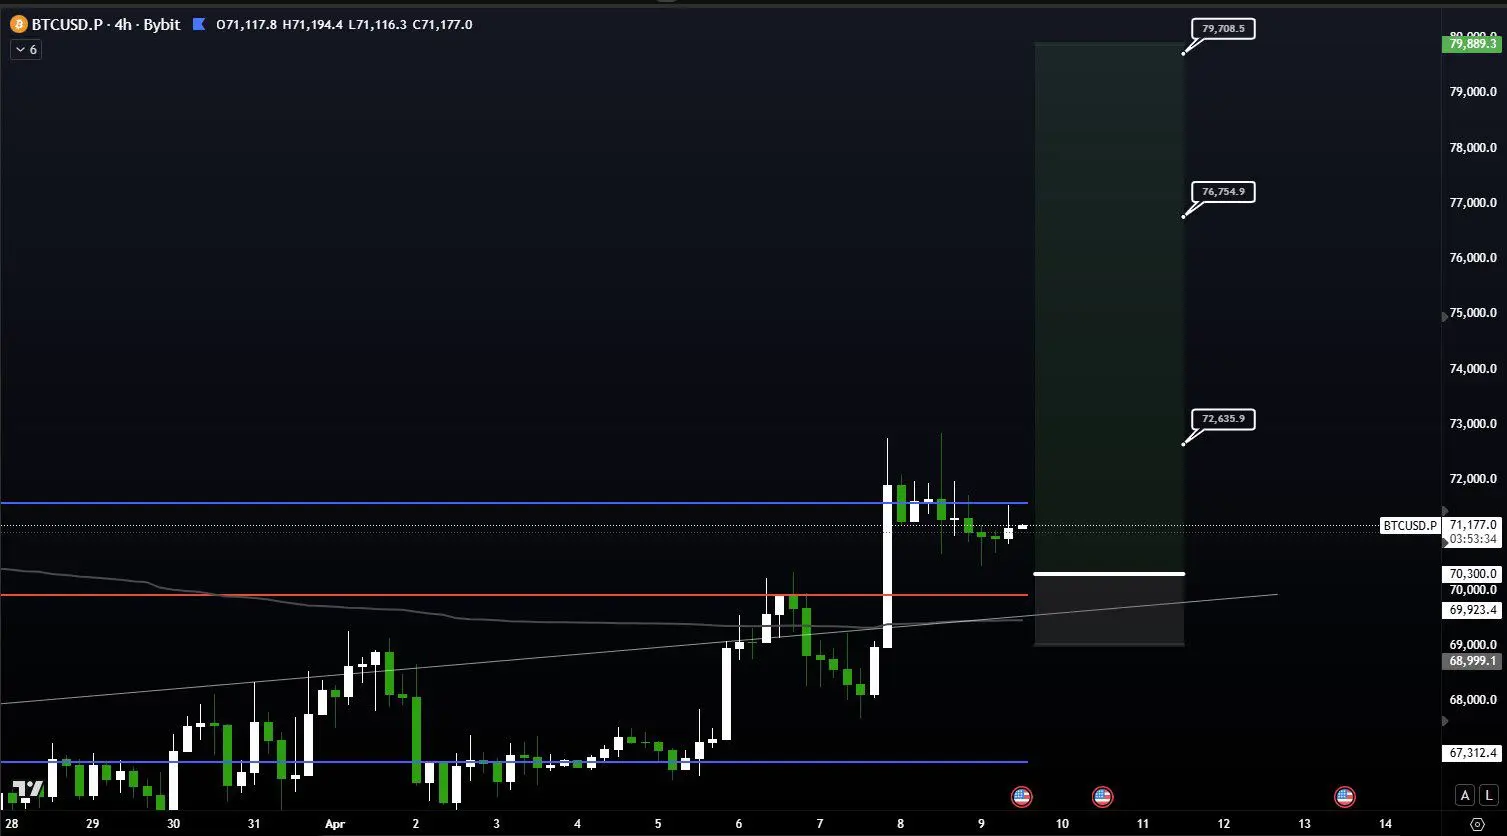The width and height of the screenshot is (1507, 836).
Task: Click the 73,000.0 price axis tick
Action: coord(1472,424)
